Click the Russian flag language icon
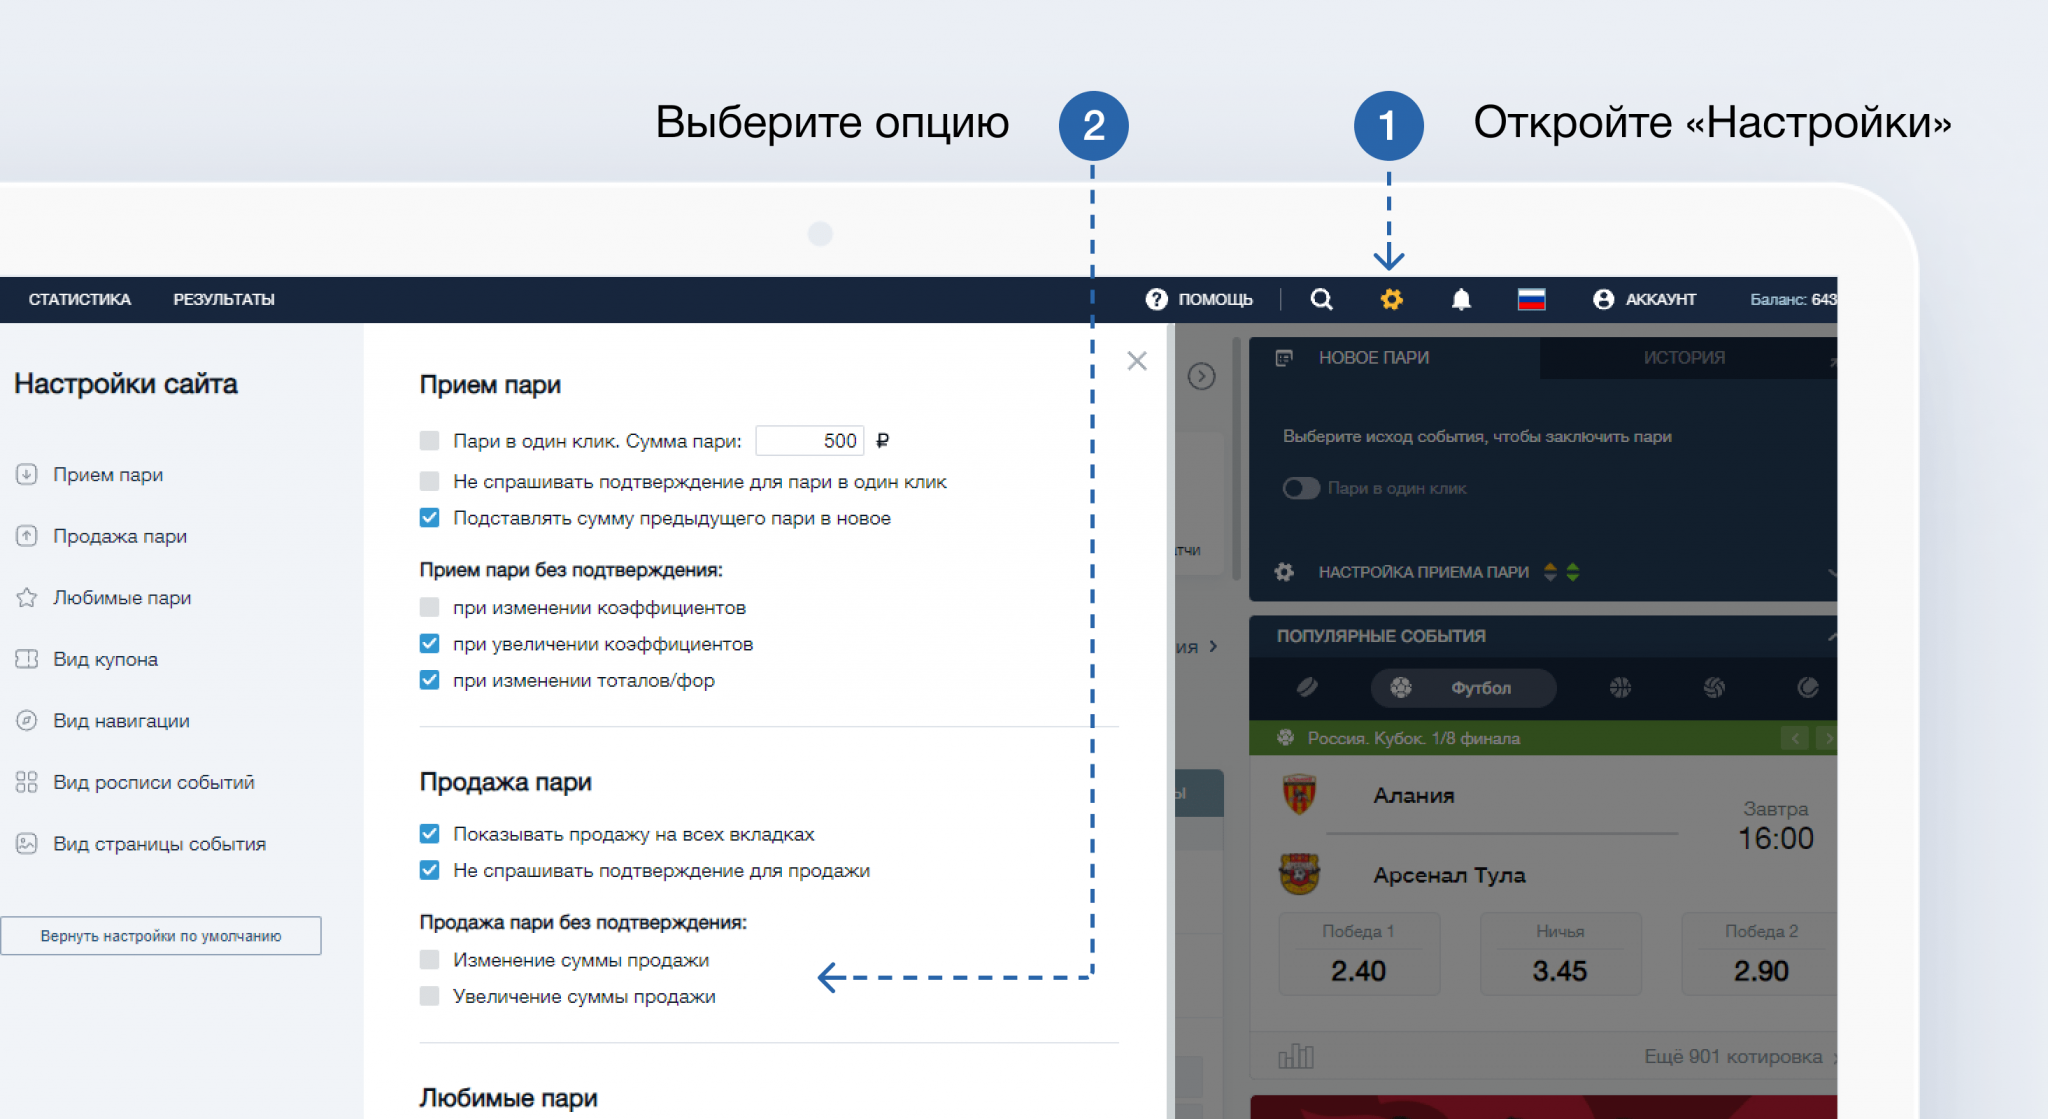The image size is (2048, 1119). [1531, 299]
